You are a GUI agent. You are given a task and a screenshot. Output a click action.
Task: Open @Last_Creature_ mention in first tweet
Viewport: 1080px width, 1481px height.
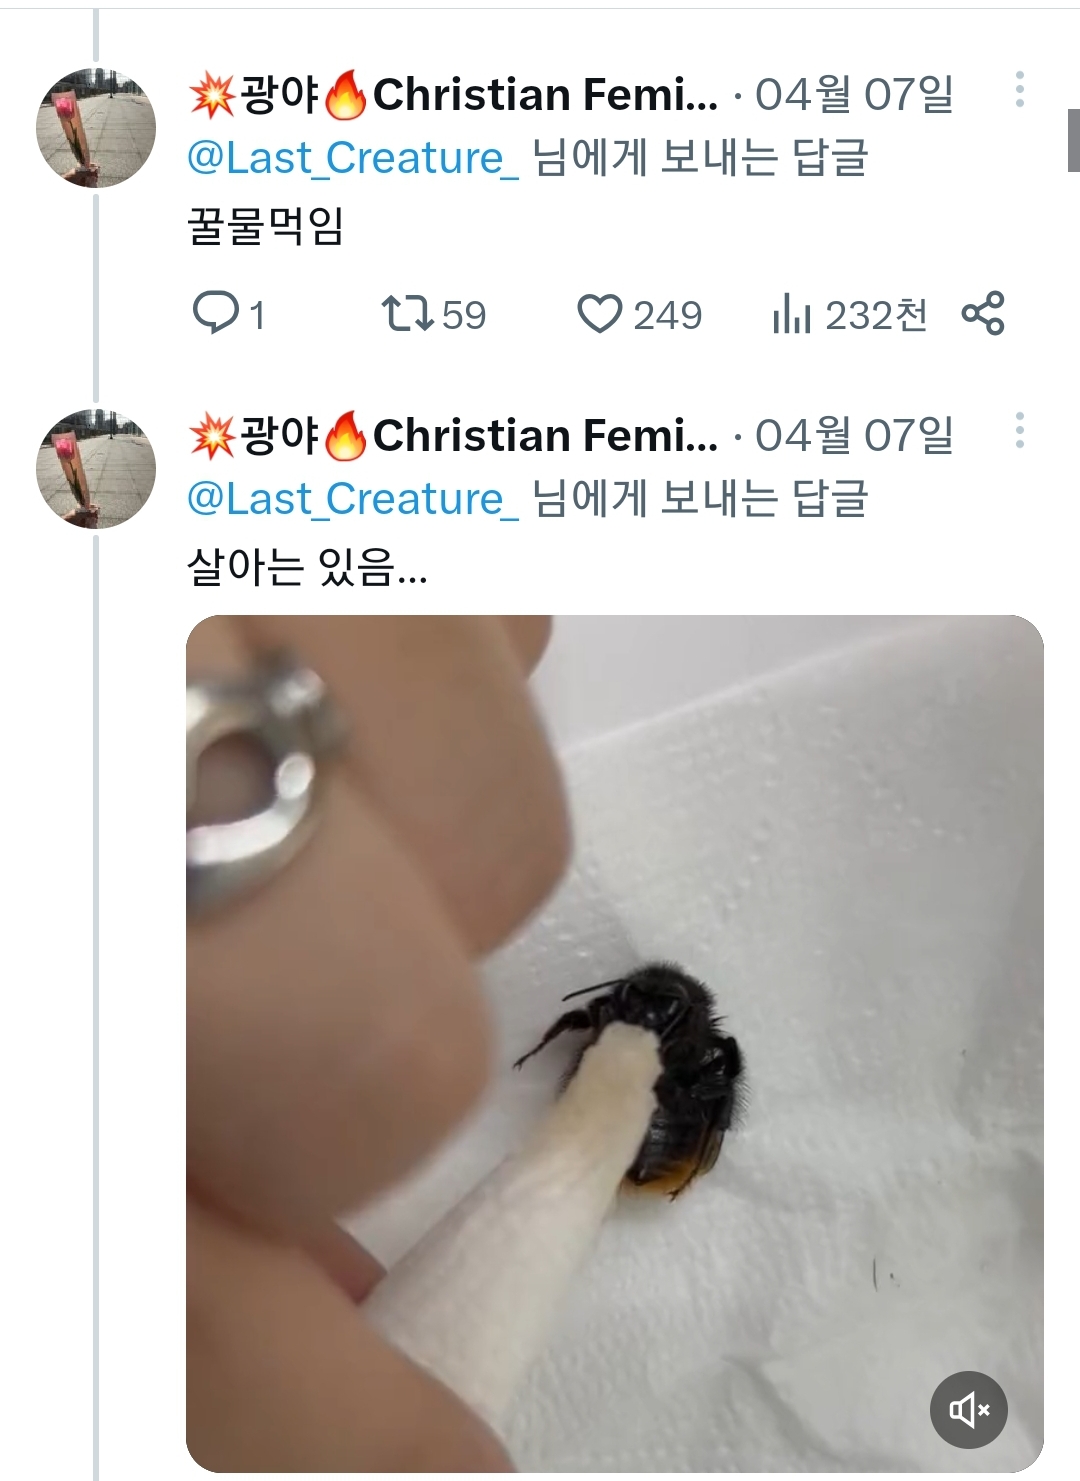pyautogui.click(x=353, y=158)
